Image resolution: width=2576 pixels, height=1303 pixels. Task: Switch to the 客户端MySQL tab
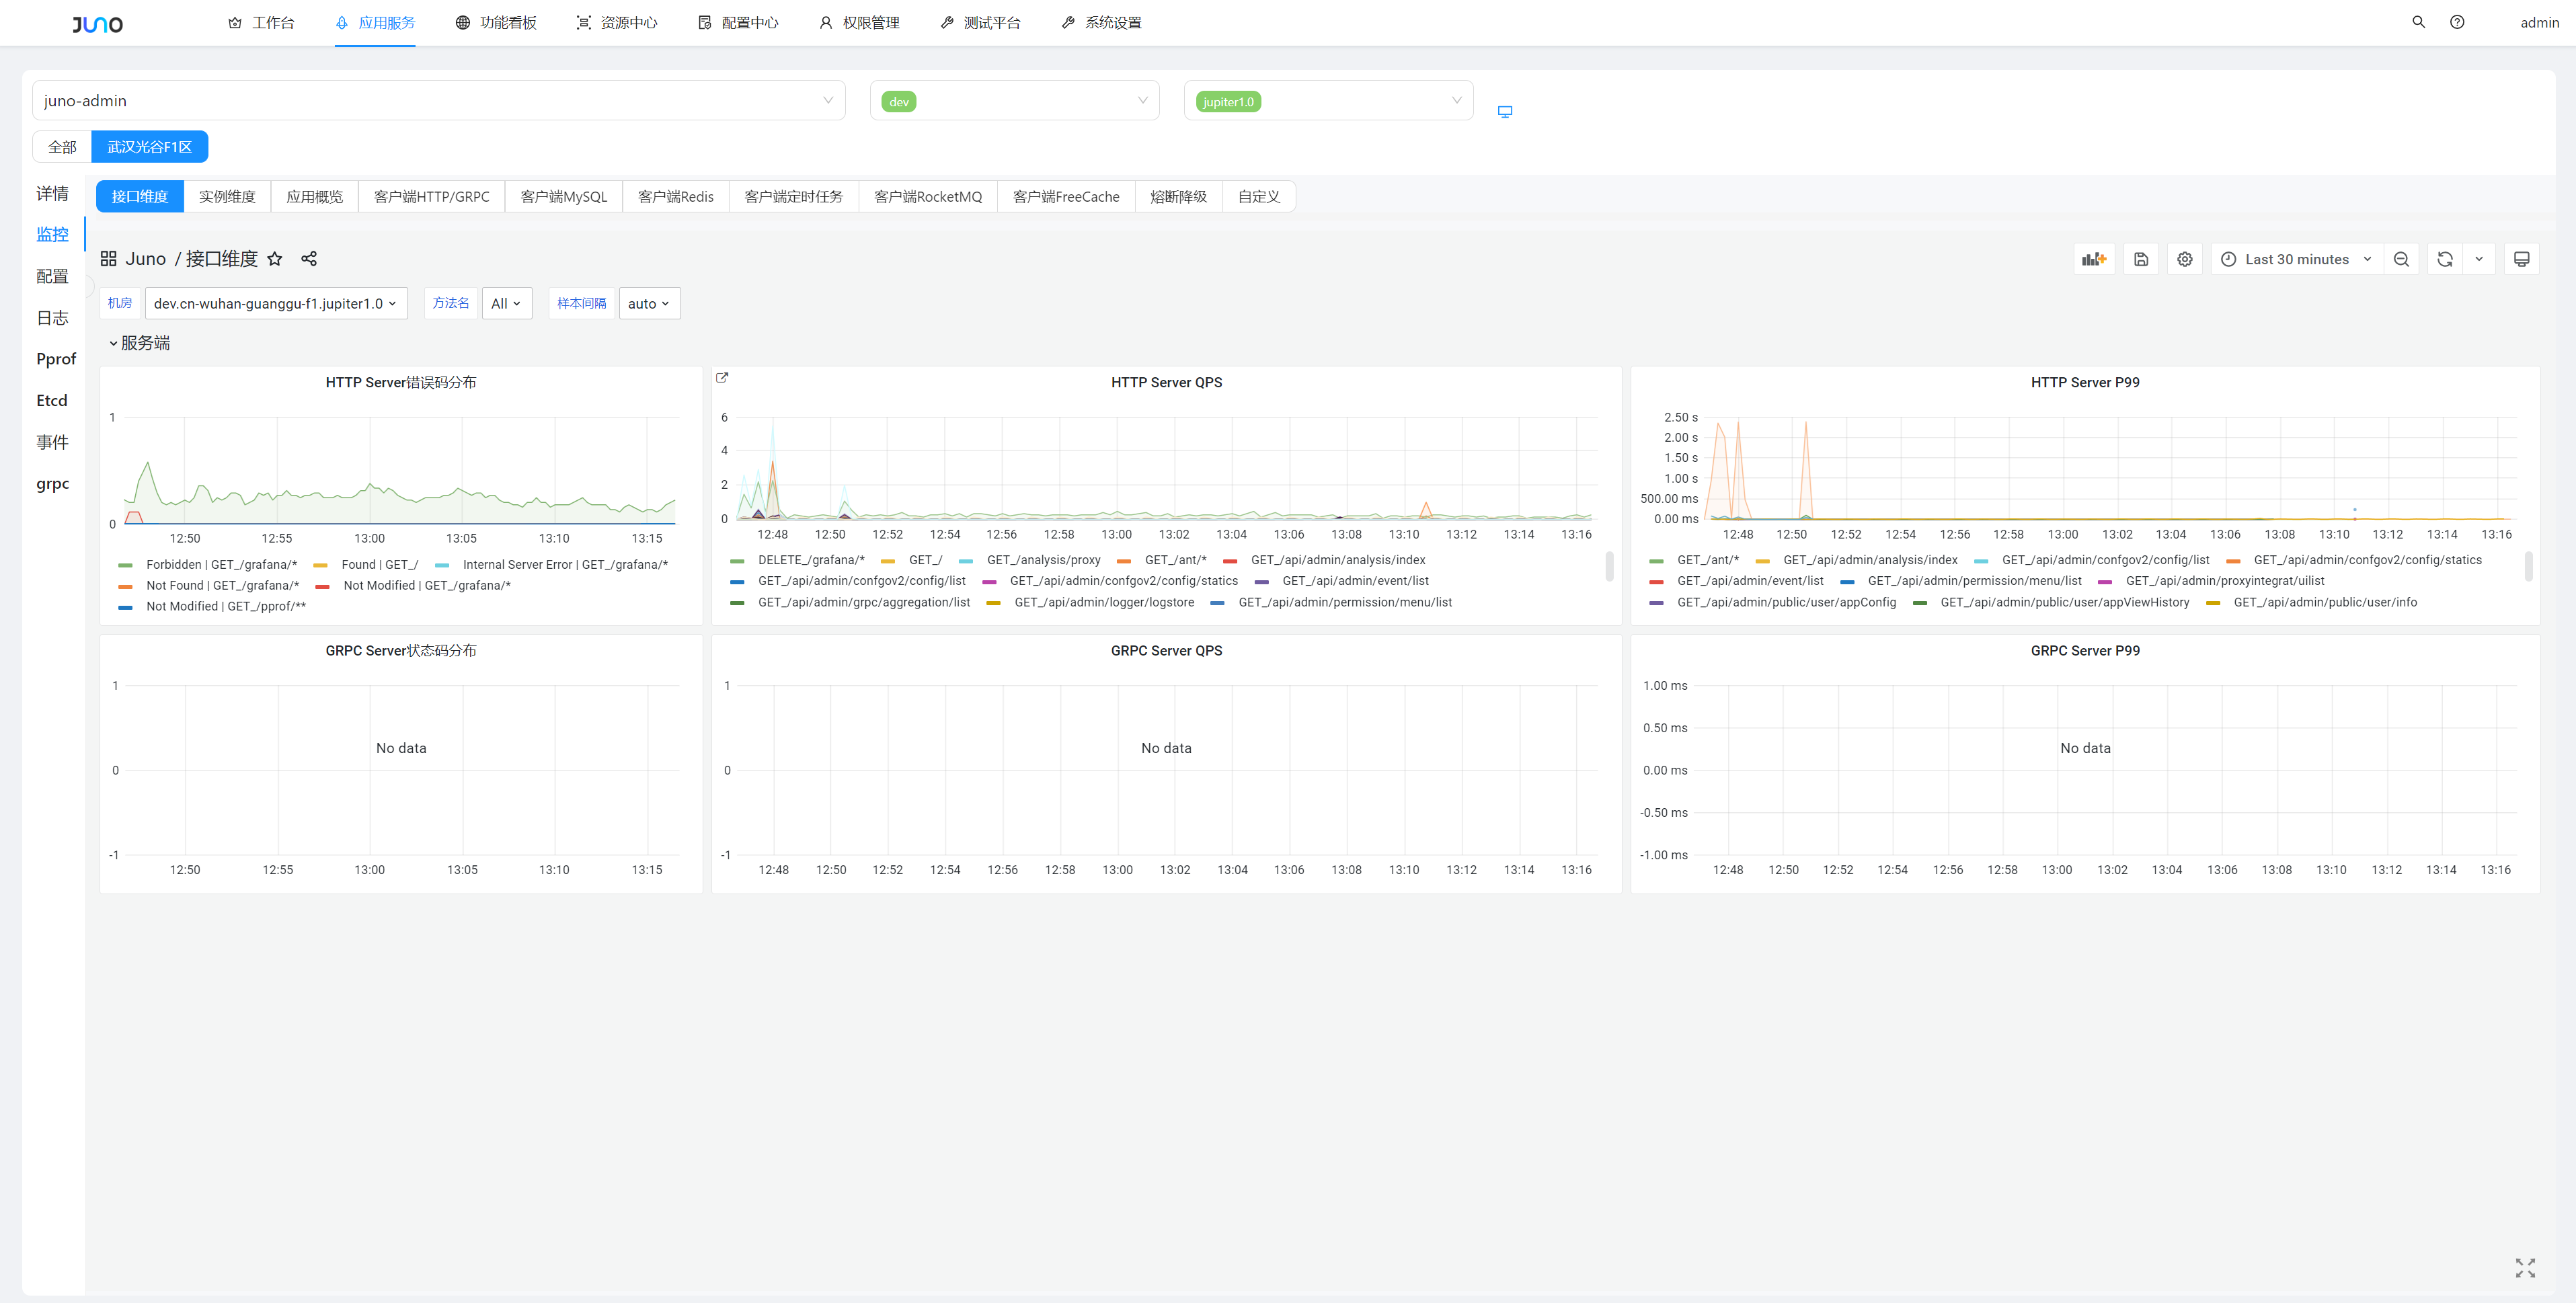coord(564,197)
